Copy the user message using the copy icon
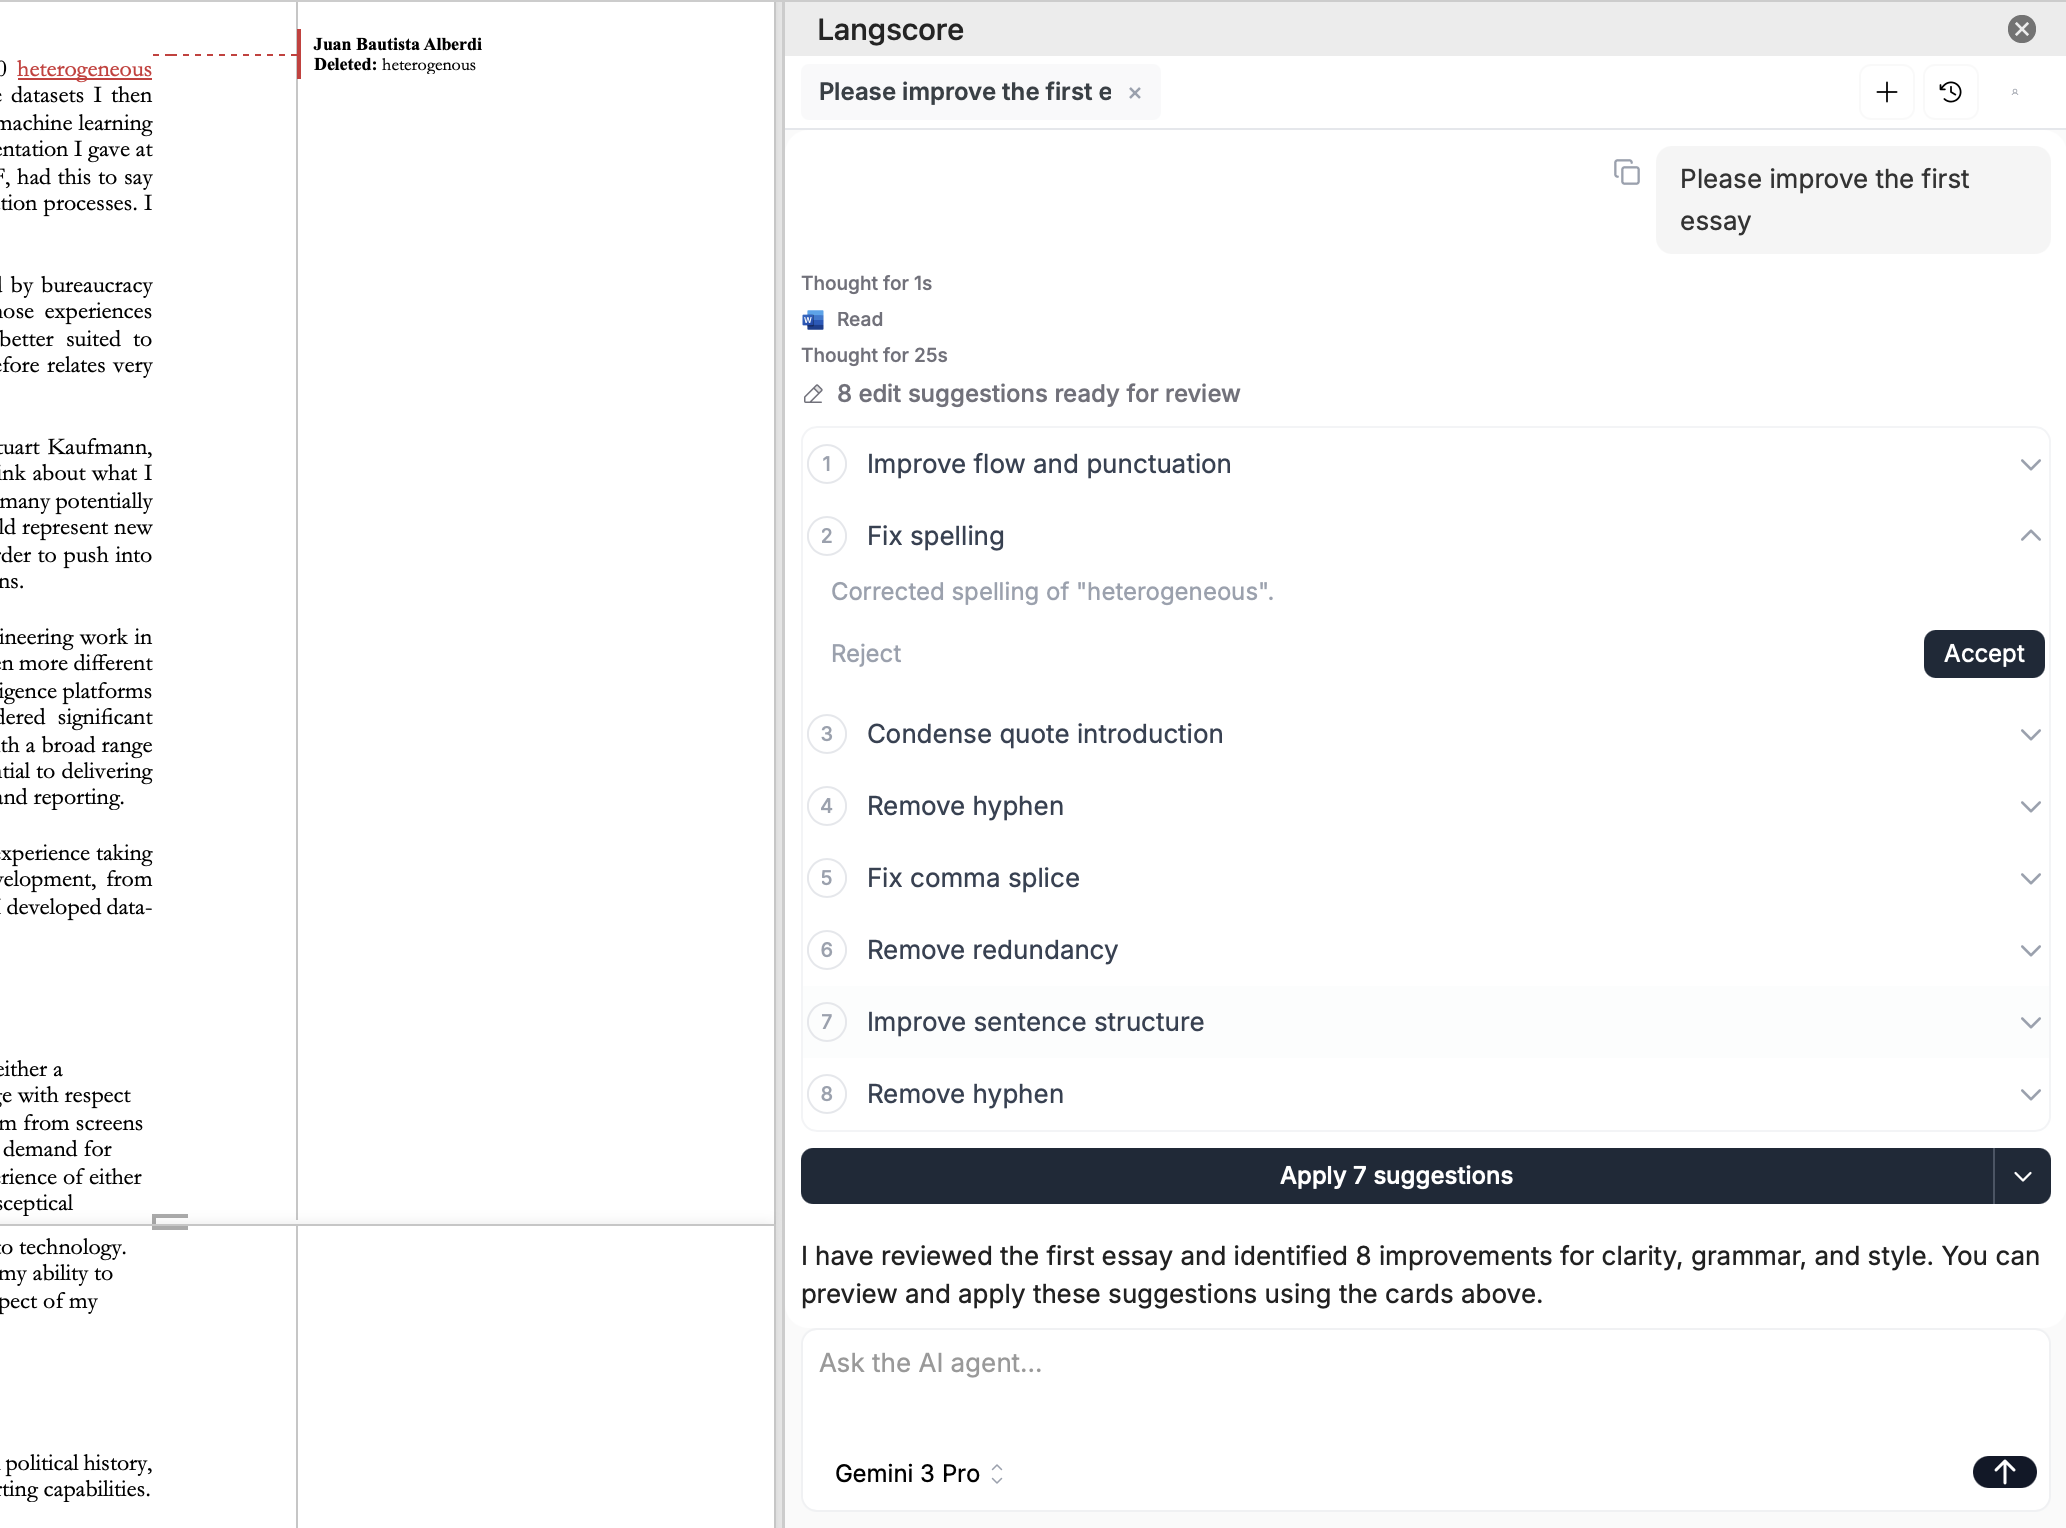2066x1528 pixels. [x=1627, y=173]
